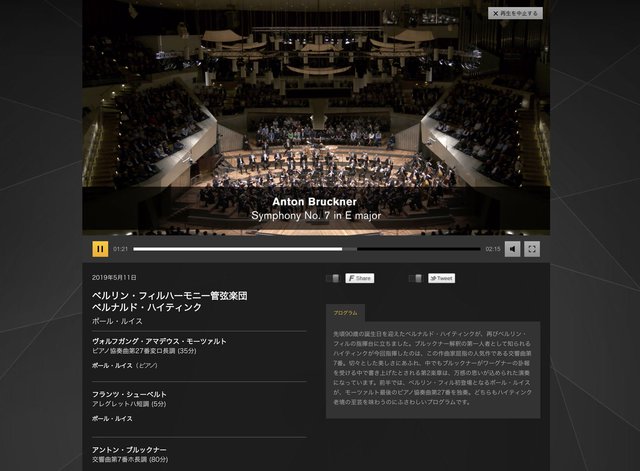Toggle the switch beside Facebook Share
Viewport: 640px width, 471px height.
pos(333,278)
